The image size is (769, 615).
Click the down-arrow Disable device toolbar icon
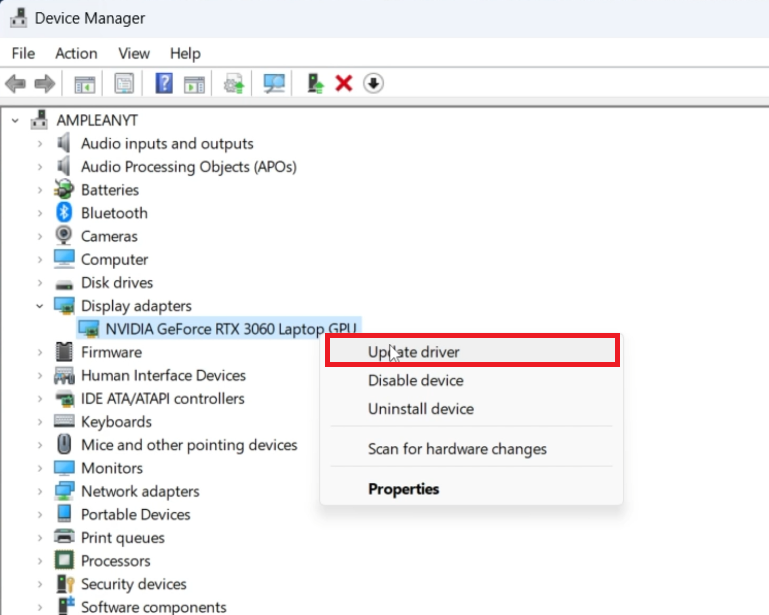pos(373,83)
